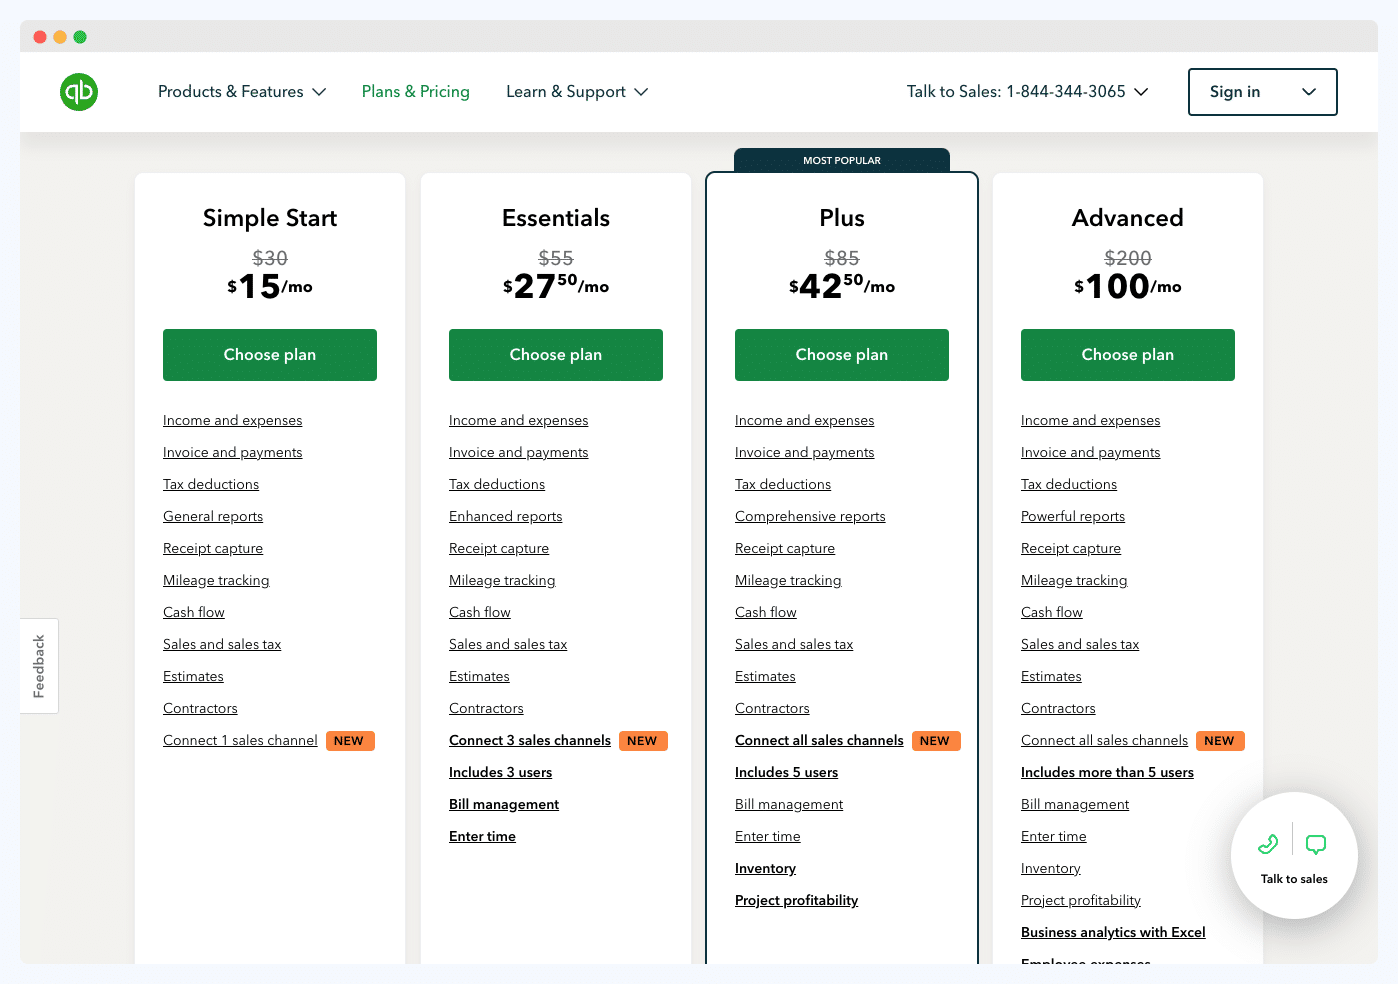Open Mileage tracking details under Simple Start
This screenshot has width=1398, height=984.
click(x=216, y=580)
